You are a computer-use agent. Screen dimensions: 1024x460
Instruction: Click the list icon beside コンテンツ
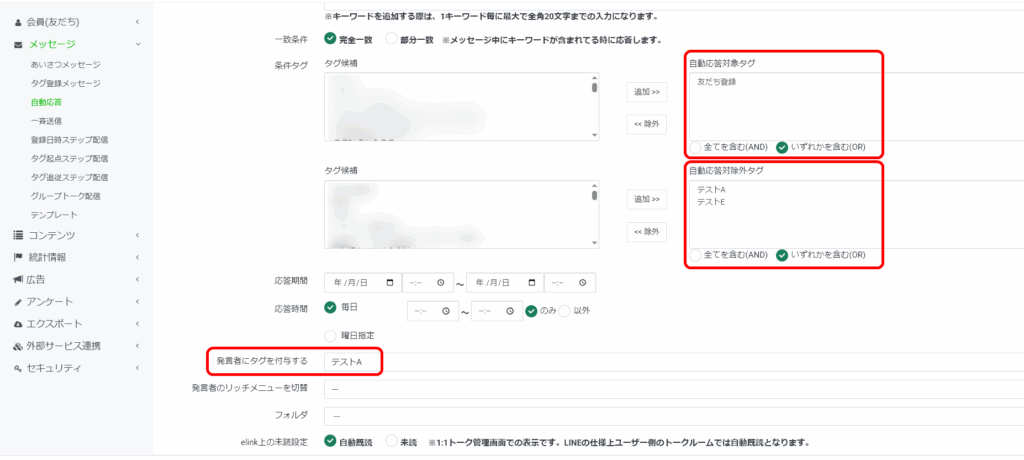[18, 235]
